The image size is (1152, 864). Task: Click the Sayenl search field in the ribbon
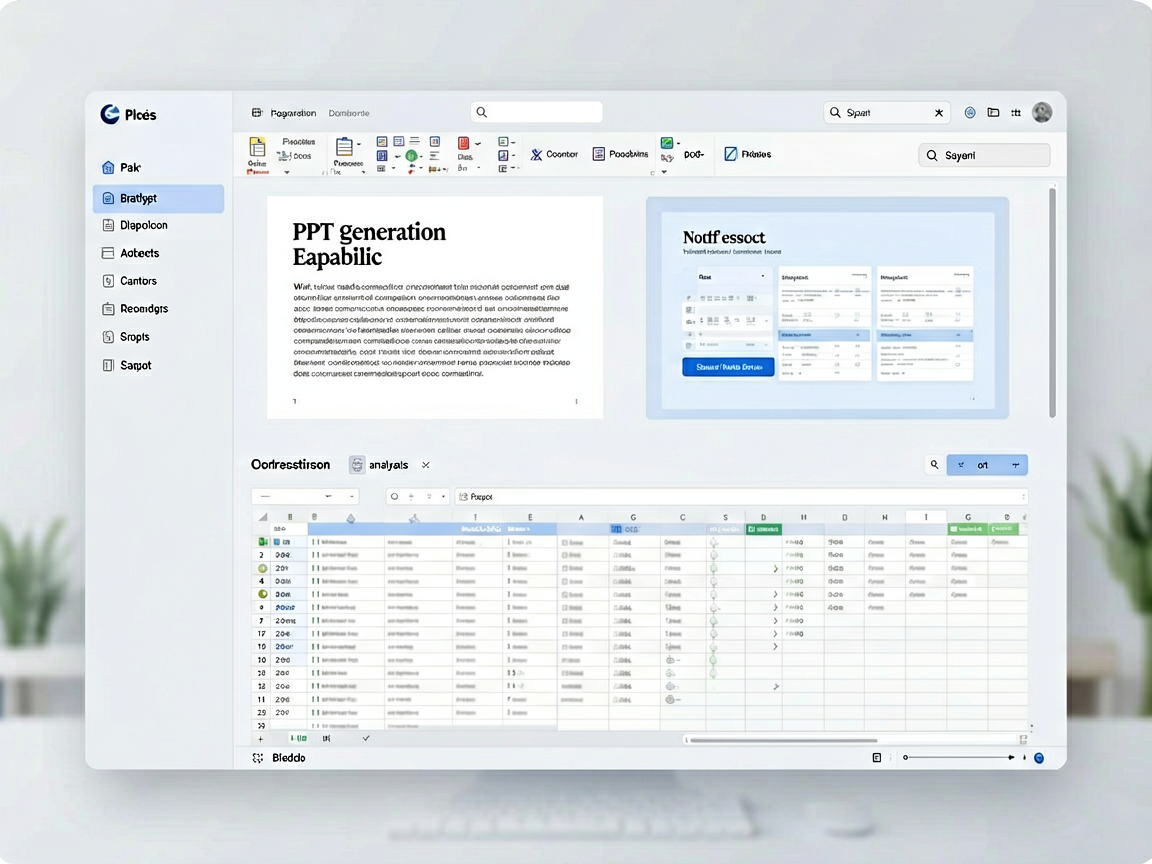(984, 156)
